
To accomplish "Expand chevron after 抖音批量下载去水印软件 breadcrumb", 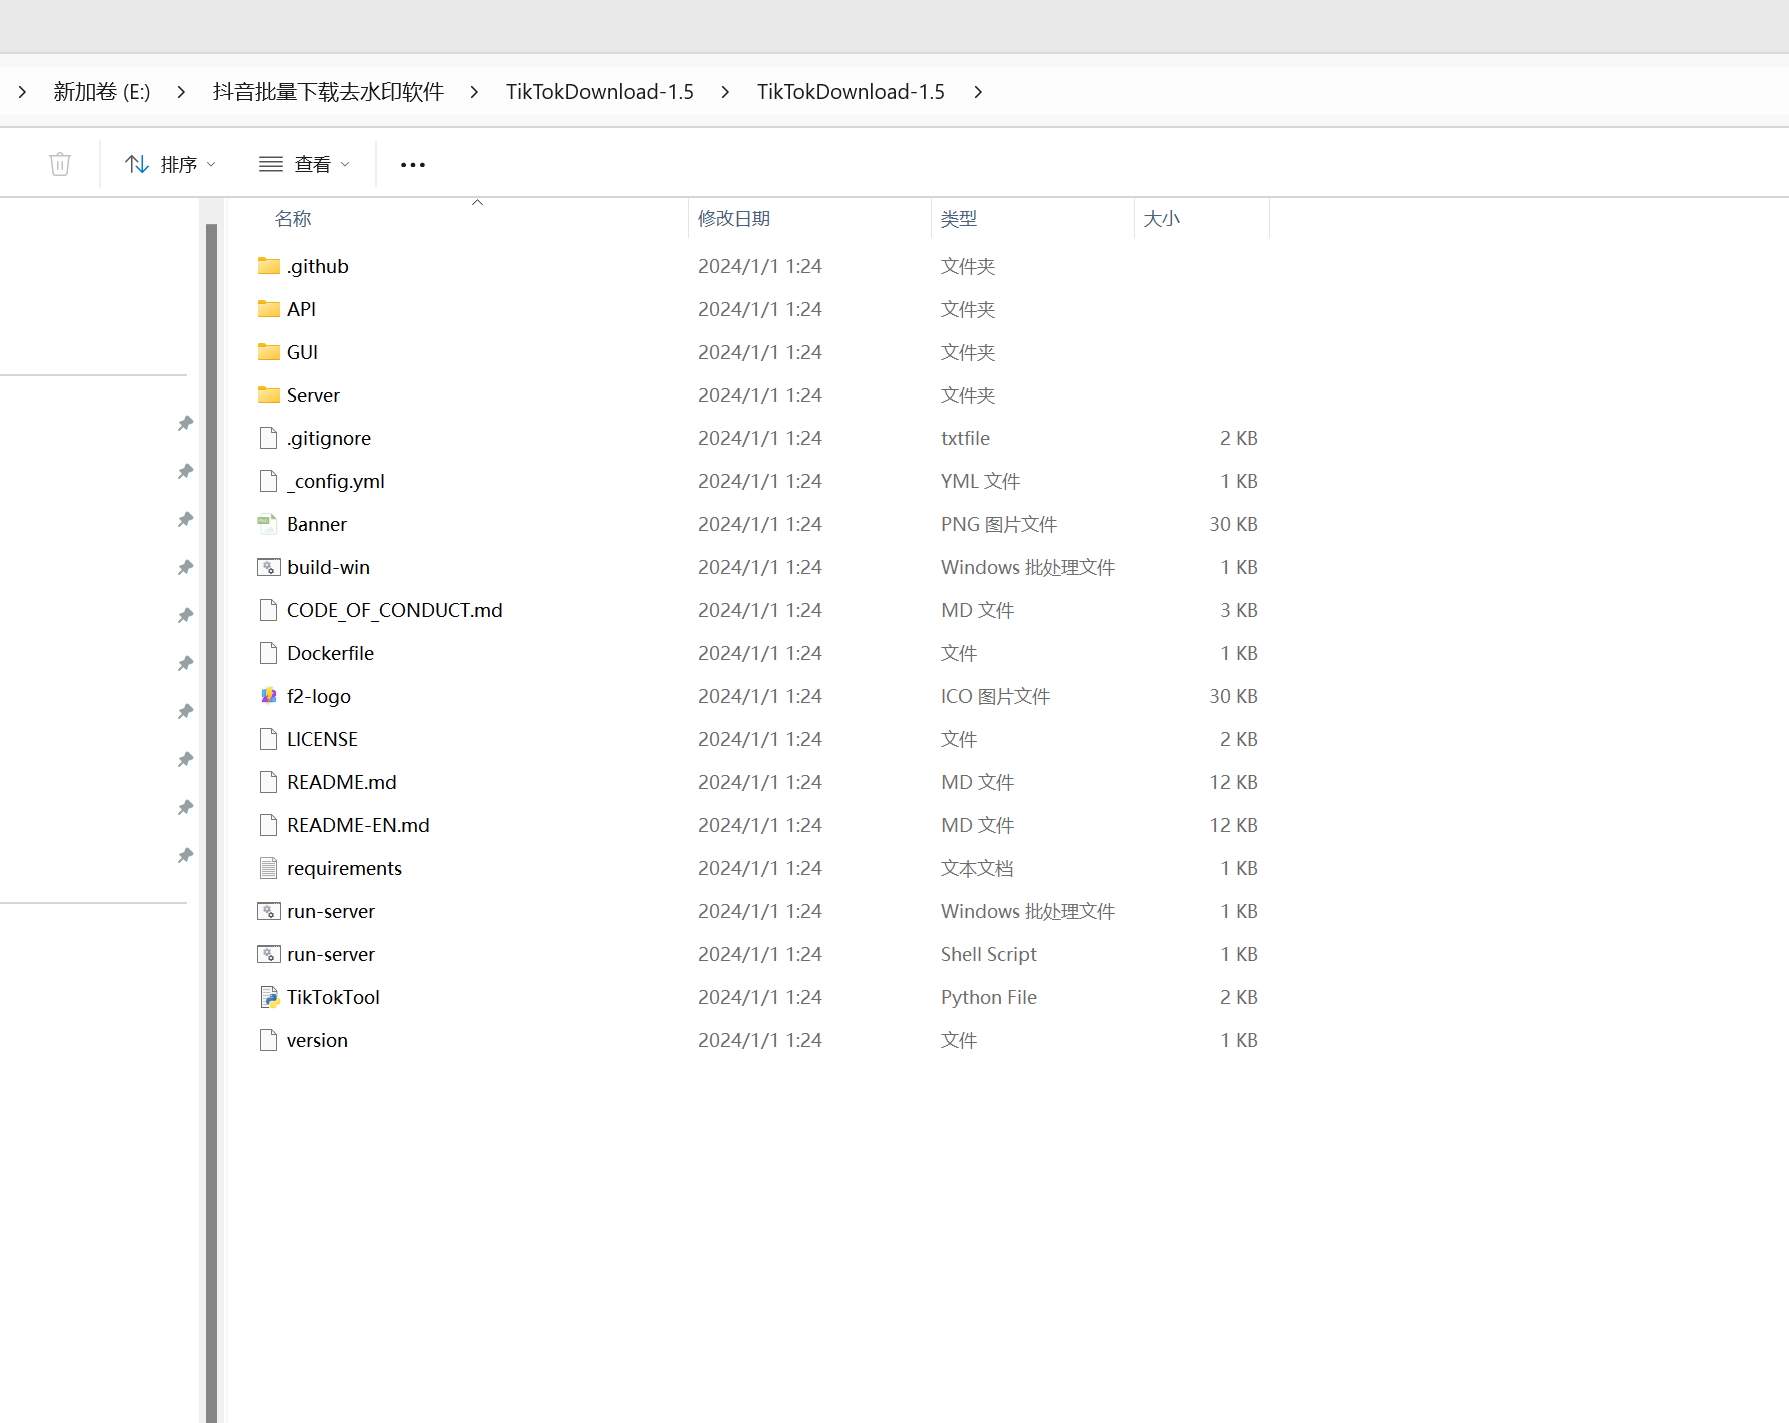I will (474, 92).
